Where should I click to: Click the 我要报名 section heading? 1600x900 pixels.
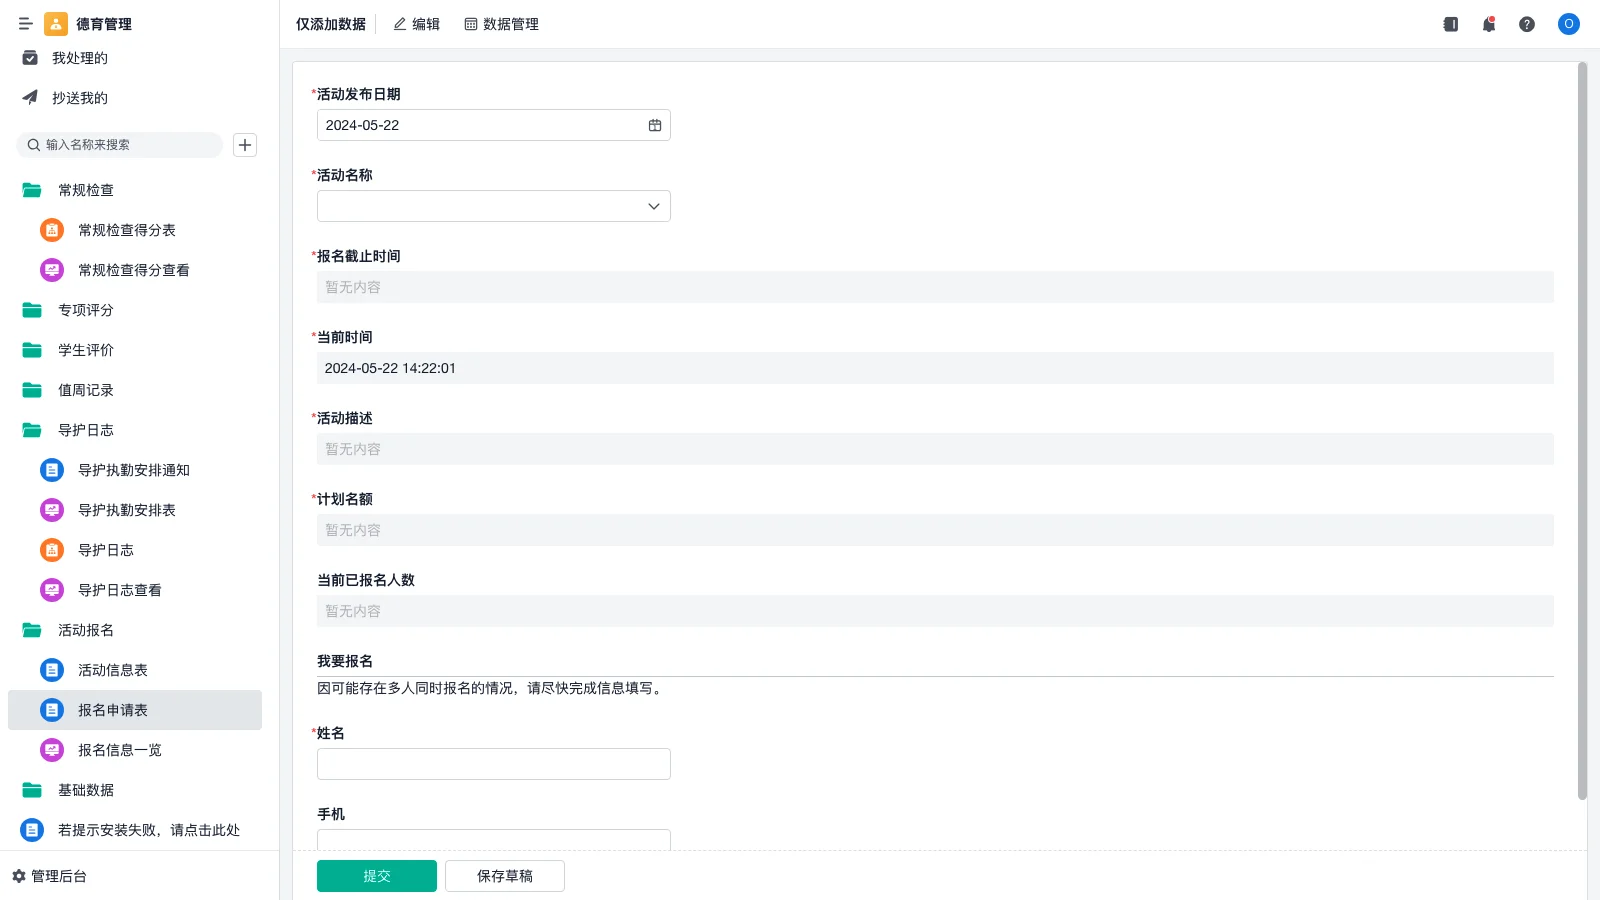(345, 661)
